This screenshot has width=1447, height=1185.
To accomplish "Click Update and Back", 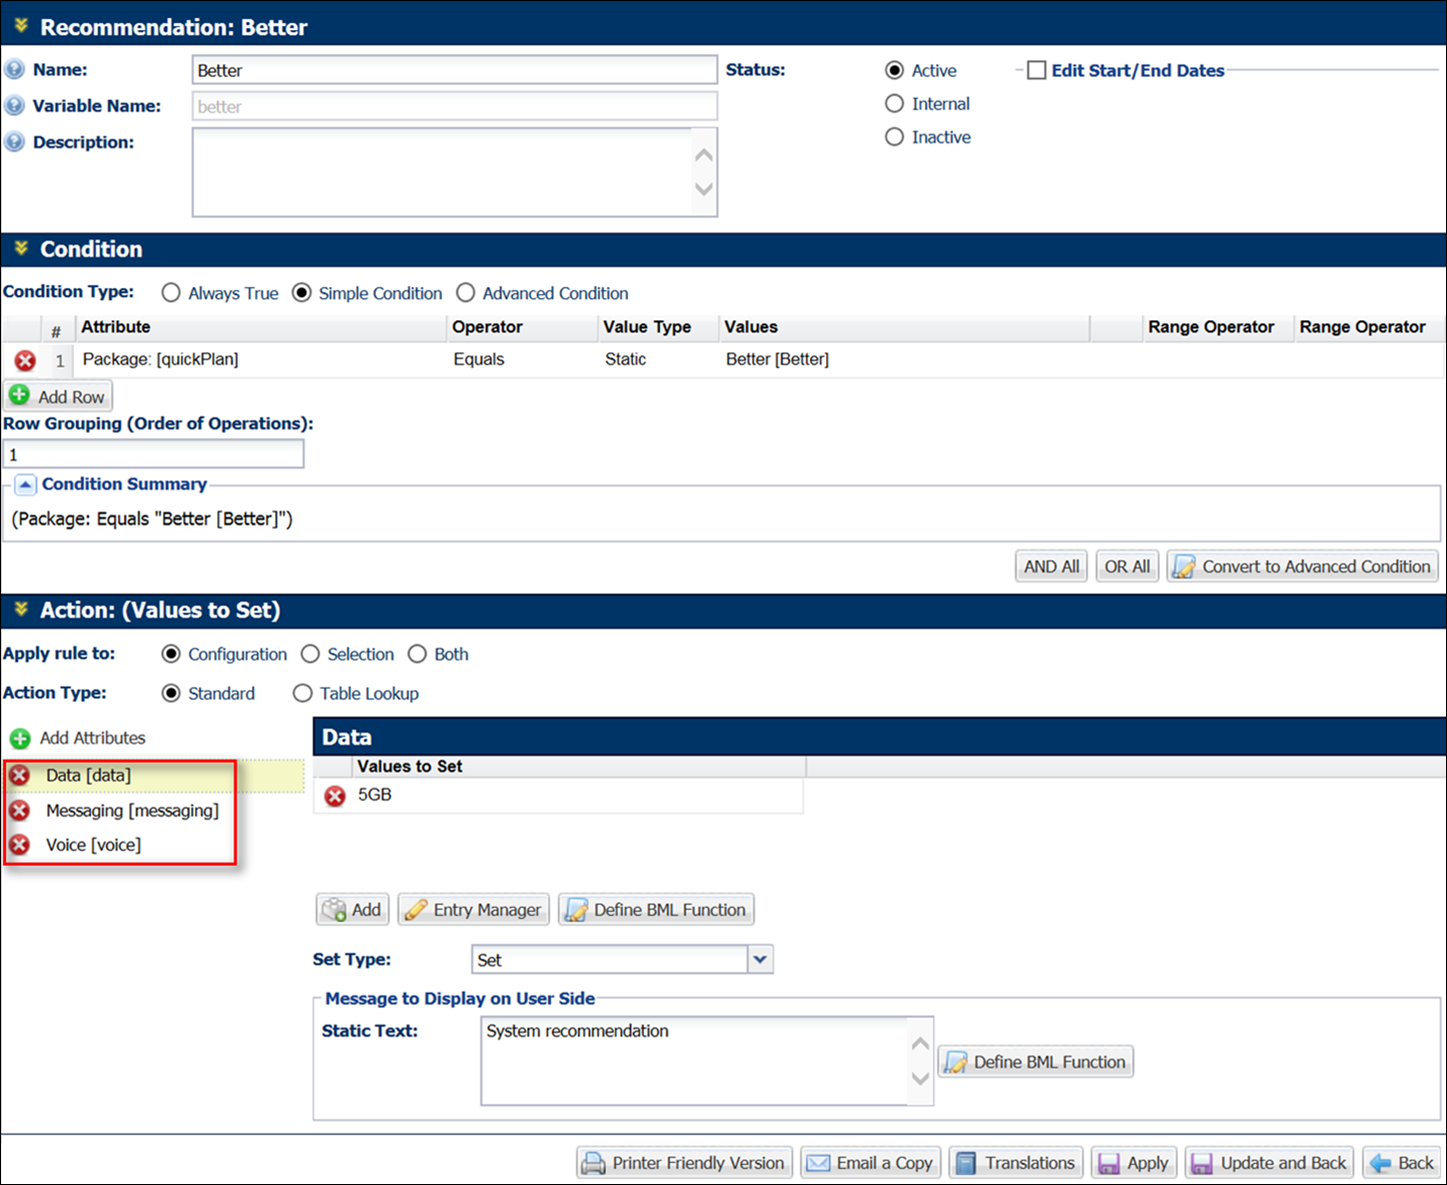I will (x=1269, y=1162).
